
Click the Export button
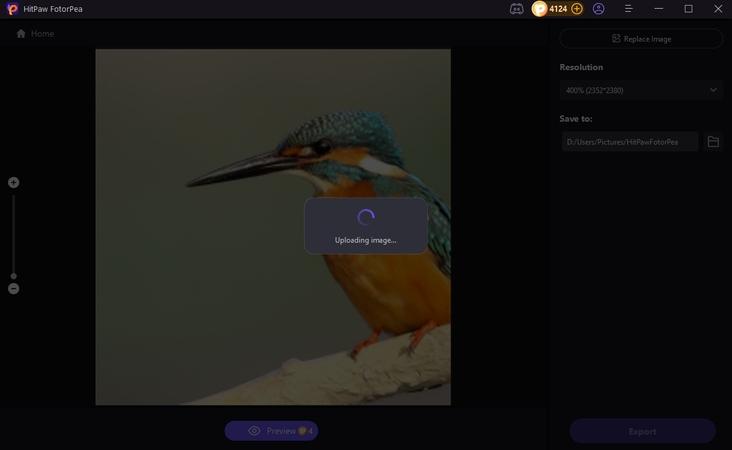pos(642,431)
